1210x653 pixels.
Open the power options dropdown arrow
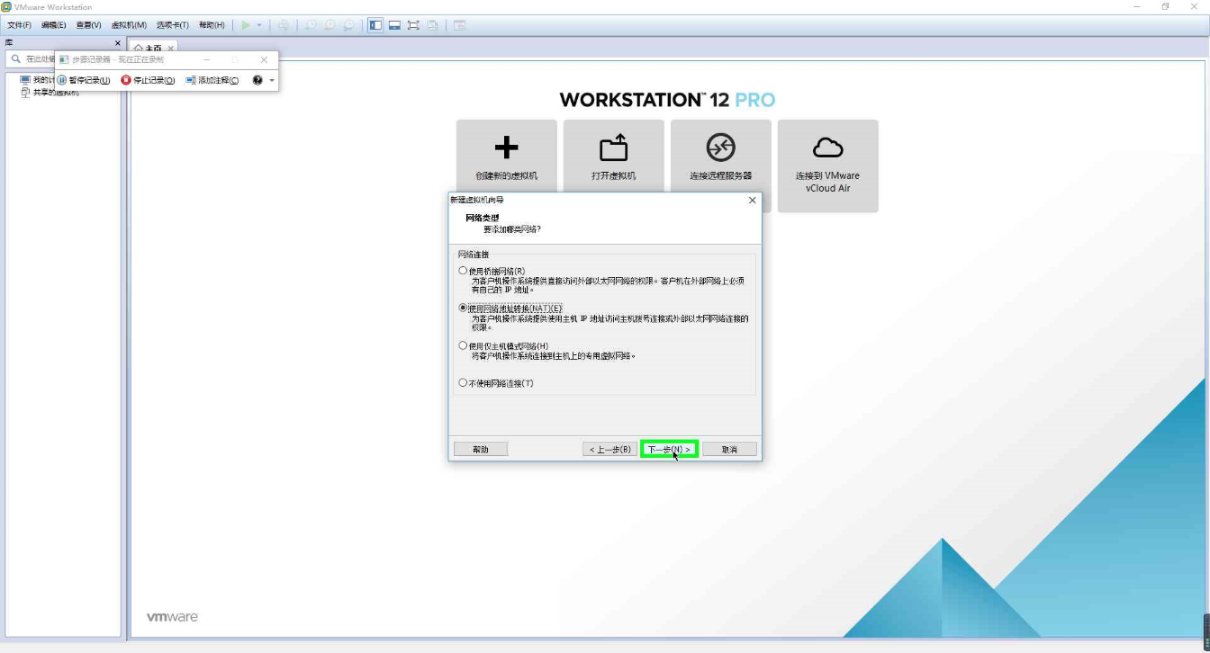[x=259, y=25]
